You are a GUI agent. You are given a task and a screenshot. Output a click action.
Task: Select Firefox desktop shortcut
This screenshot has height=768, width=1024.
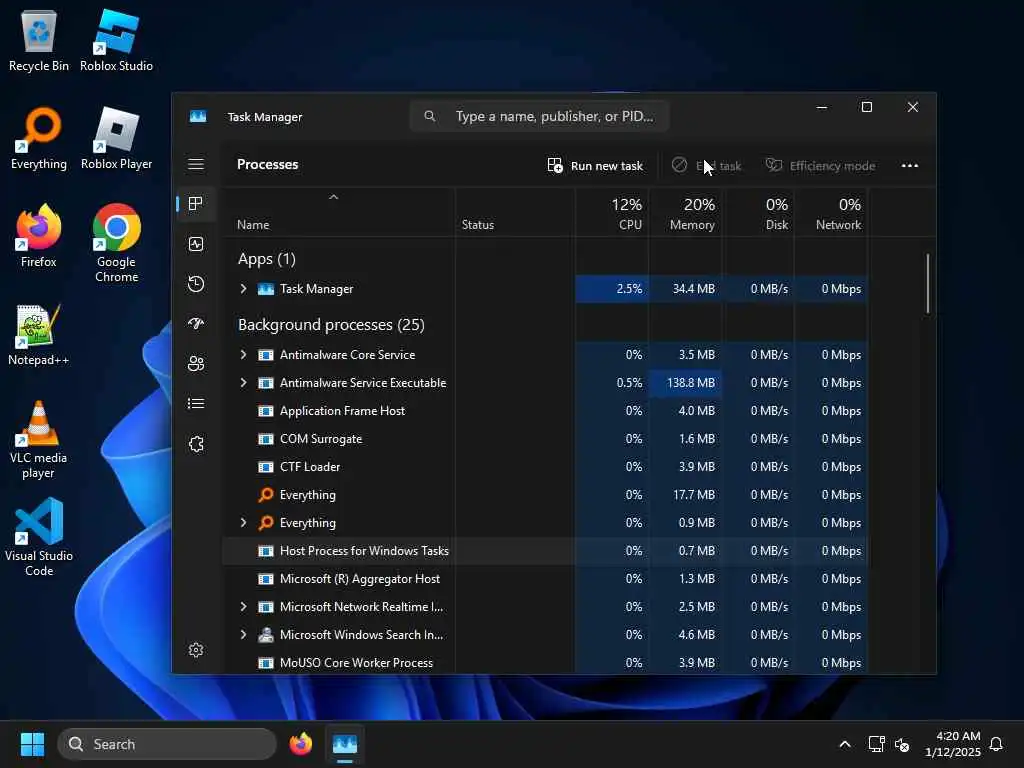point(39,236)
